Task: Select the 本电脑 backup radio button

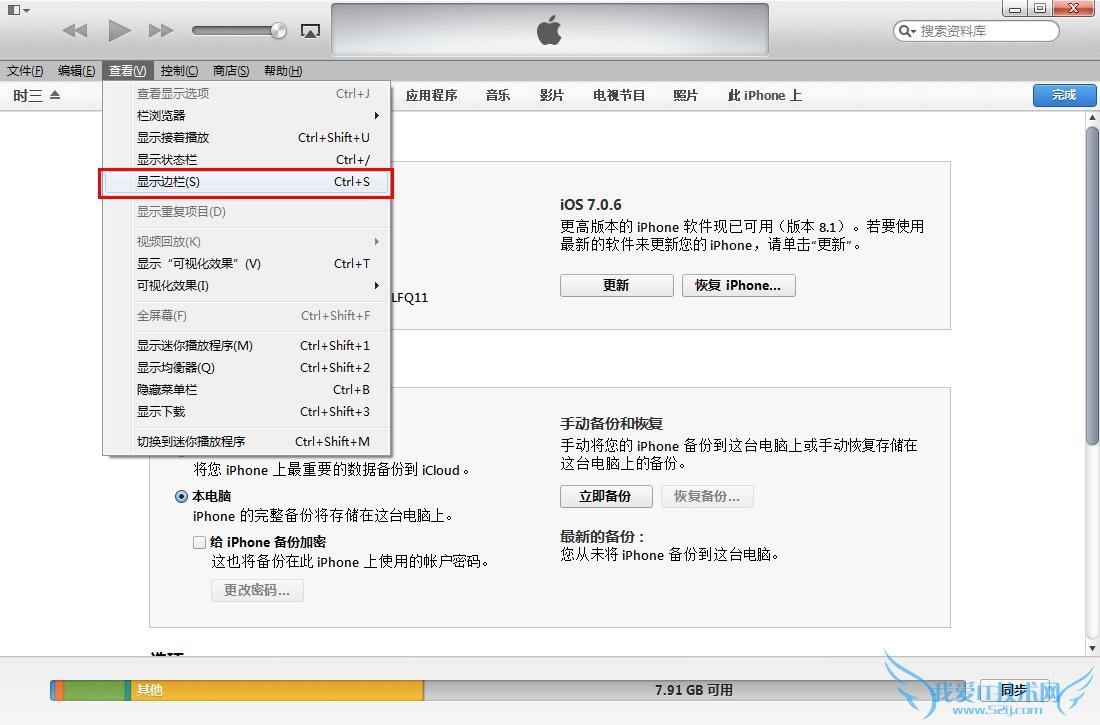Action: (x=182, y=496)
